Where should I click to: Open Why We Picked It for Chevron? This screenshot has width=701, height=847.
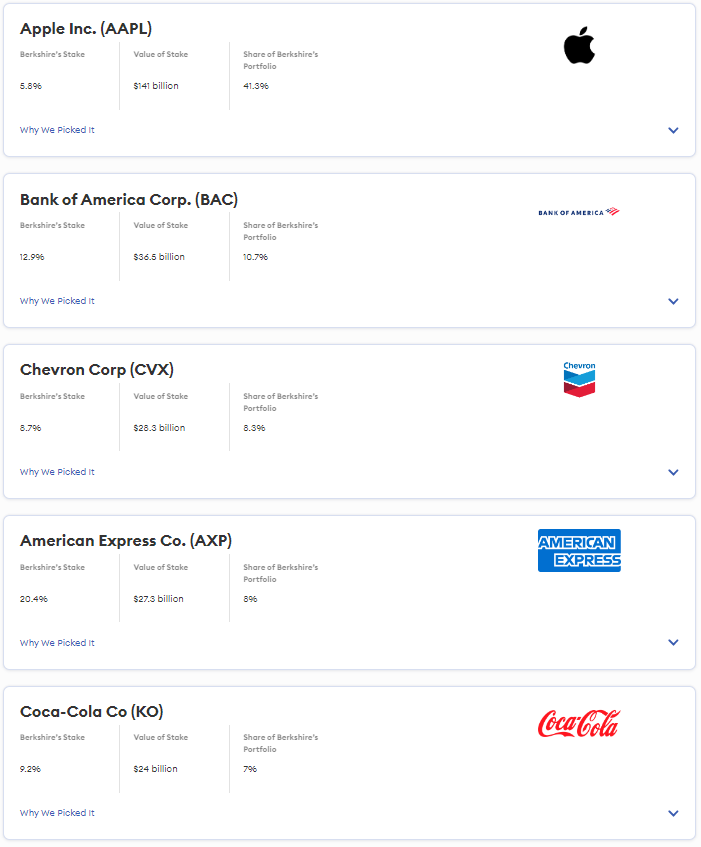pyautogui.click(x=57, y=472)
